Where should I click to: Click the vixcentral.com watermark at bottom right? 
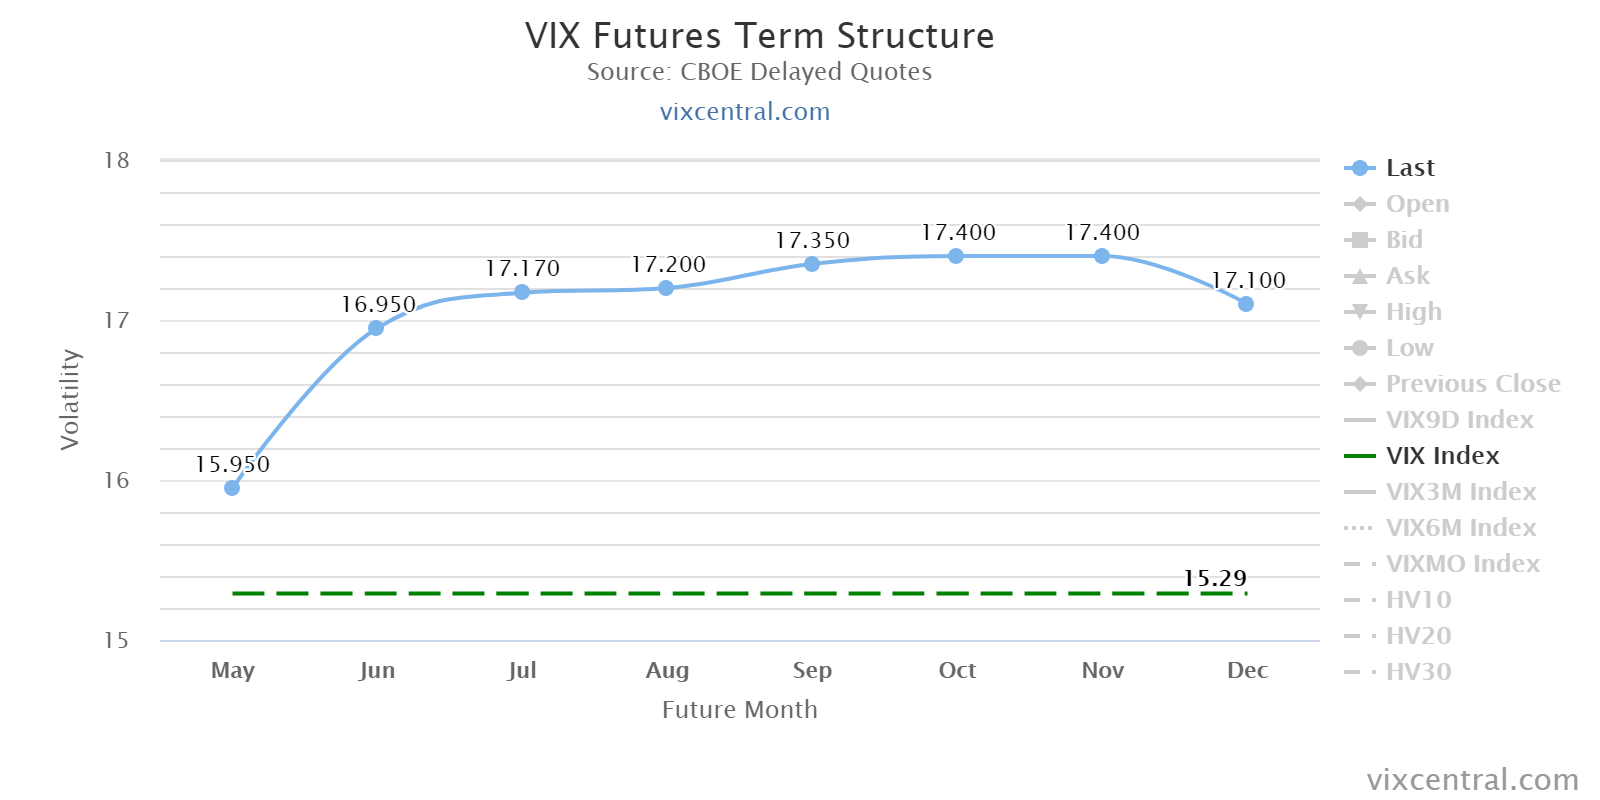click(x=1472, y=779)
